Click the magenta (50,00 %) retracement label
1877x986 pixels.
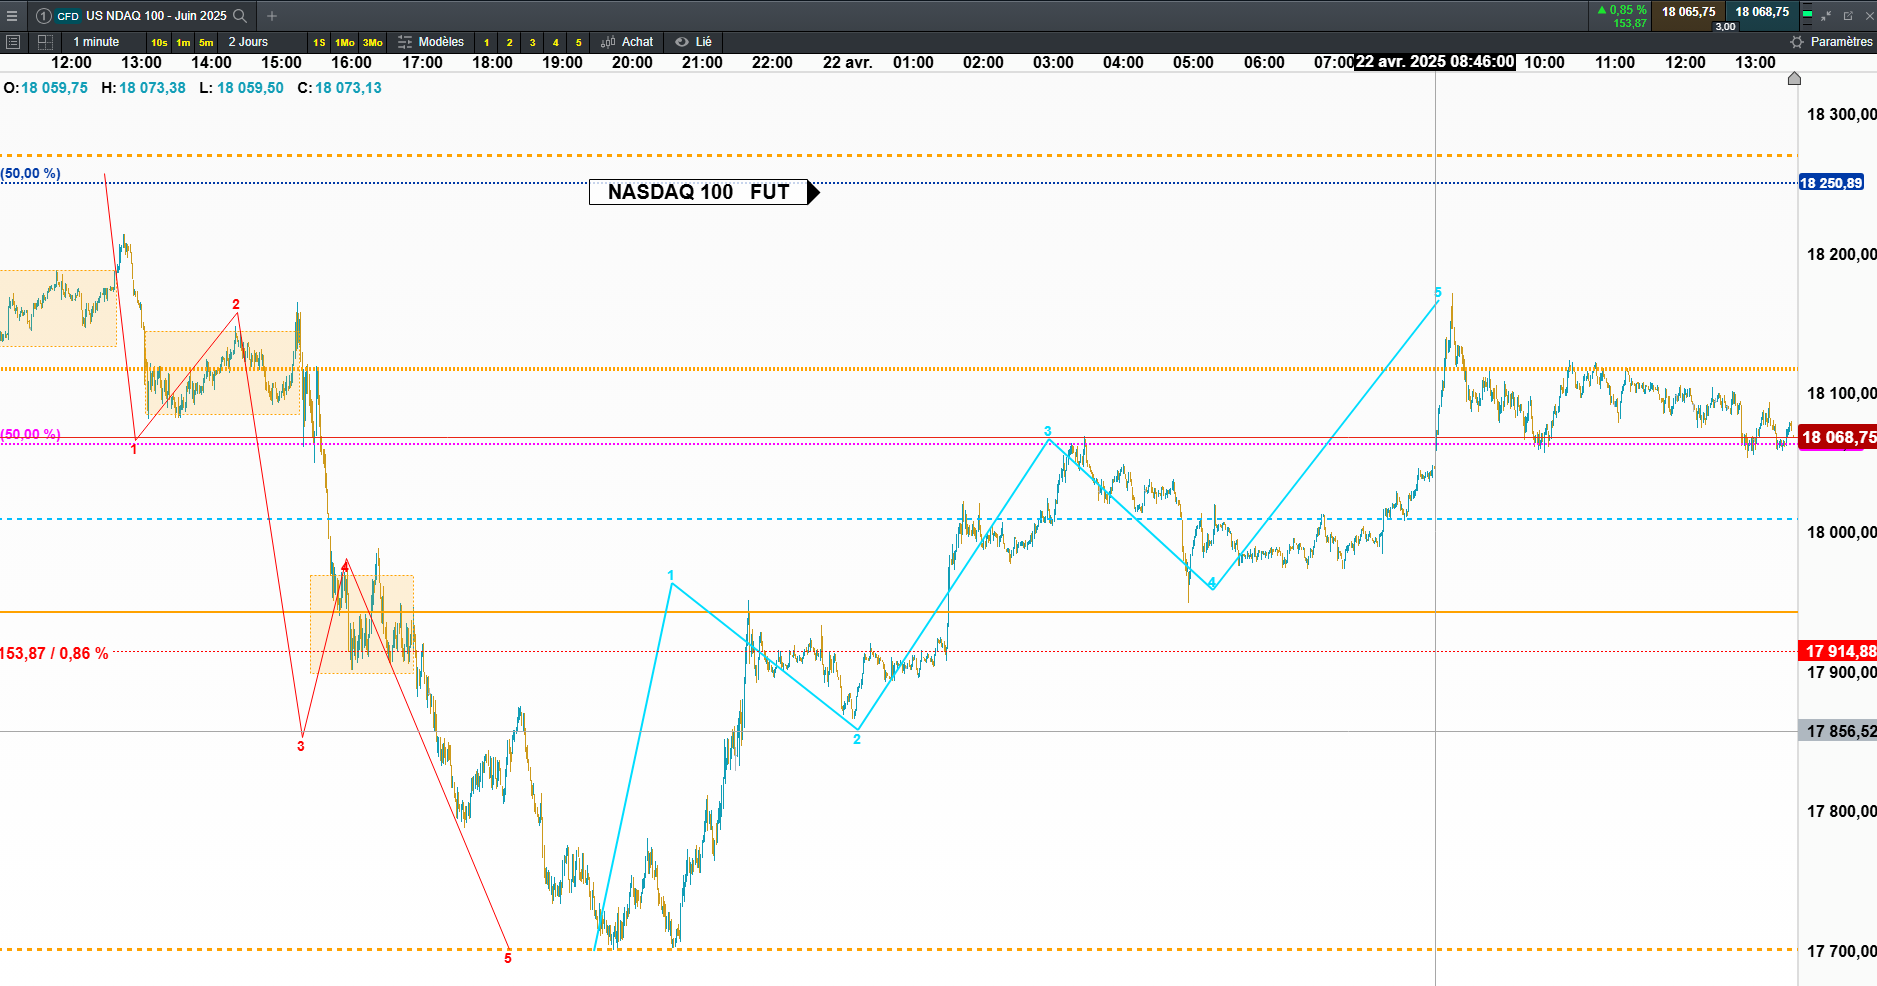coord(31,435)
